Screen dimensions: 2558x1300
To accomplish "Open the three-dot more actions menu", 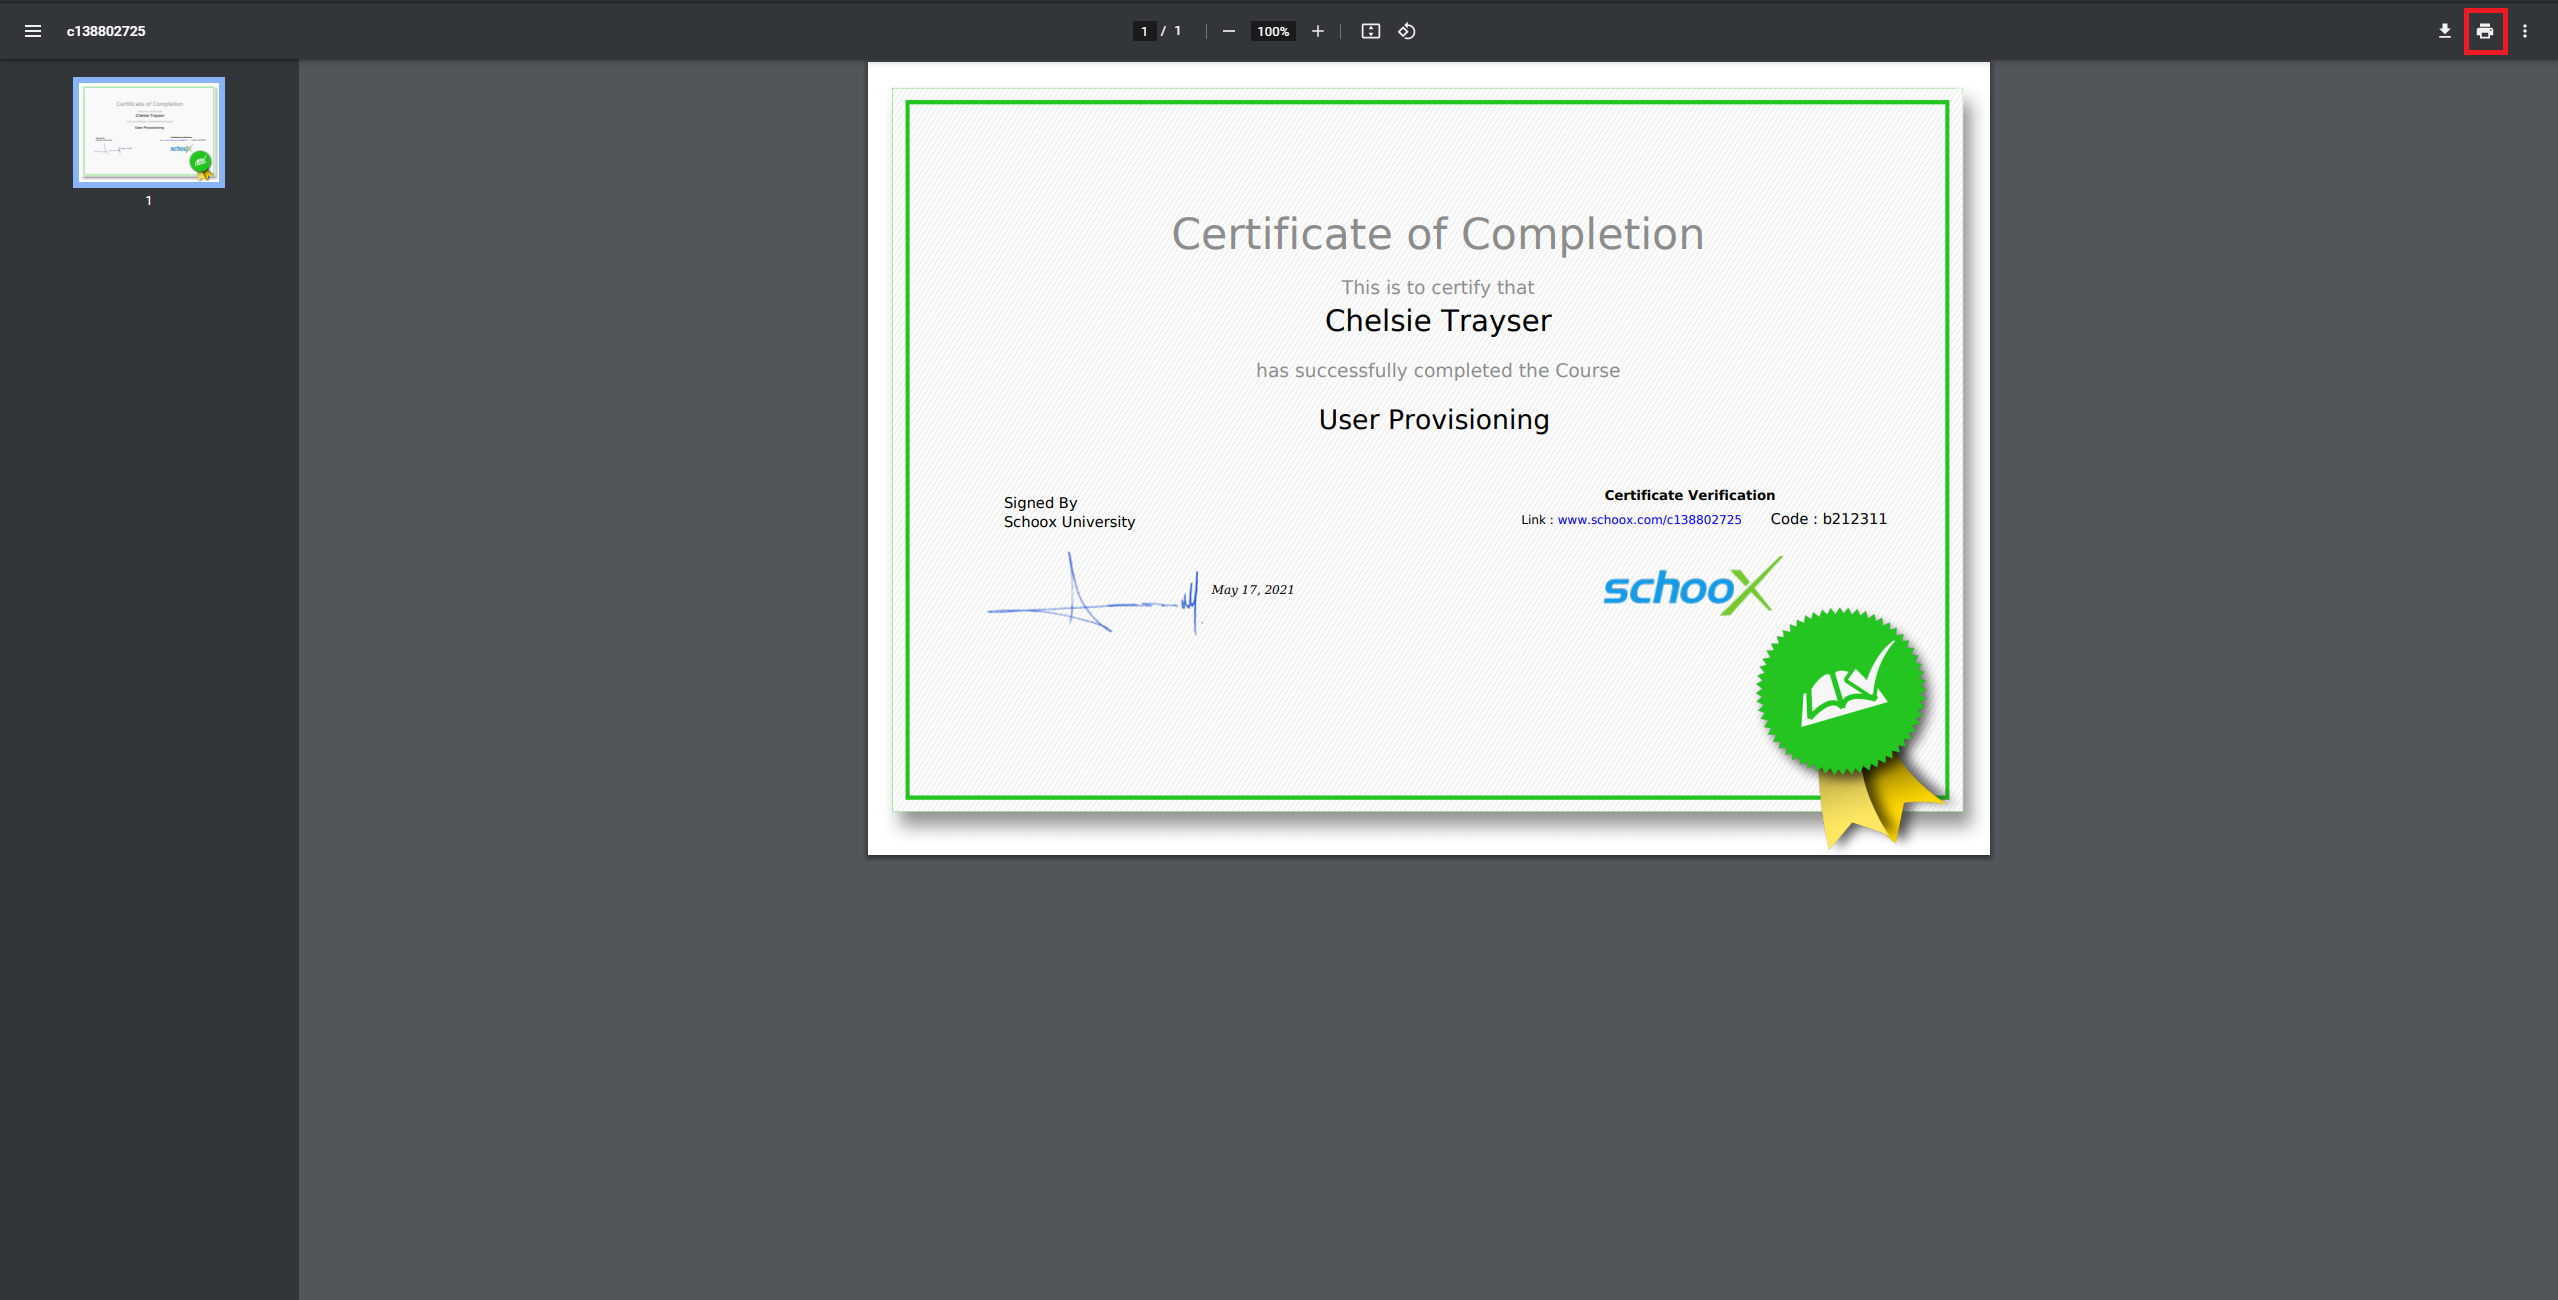I will 2524,31.
